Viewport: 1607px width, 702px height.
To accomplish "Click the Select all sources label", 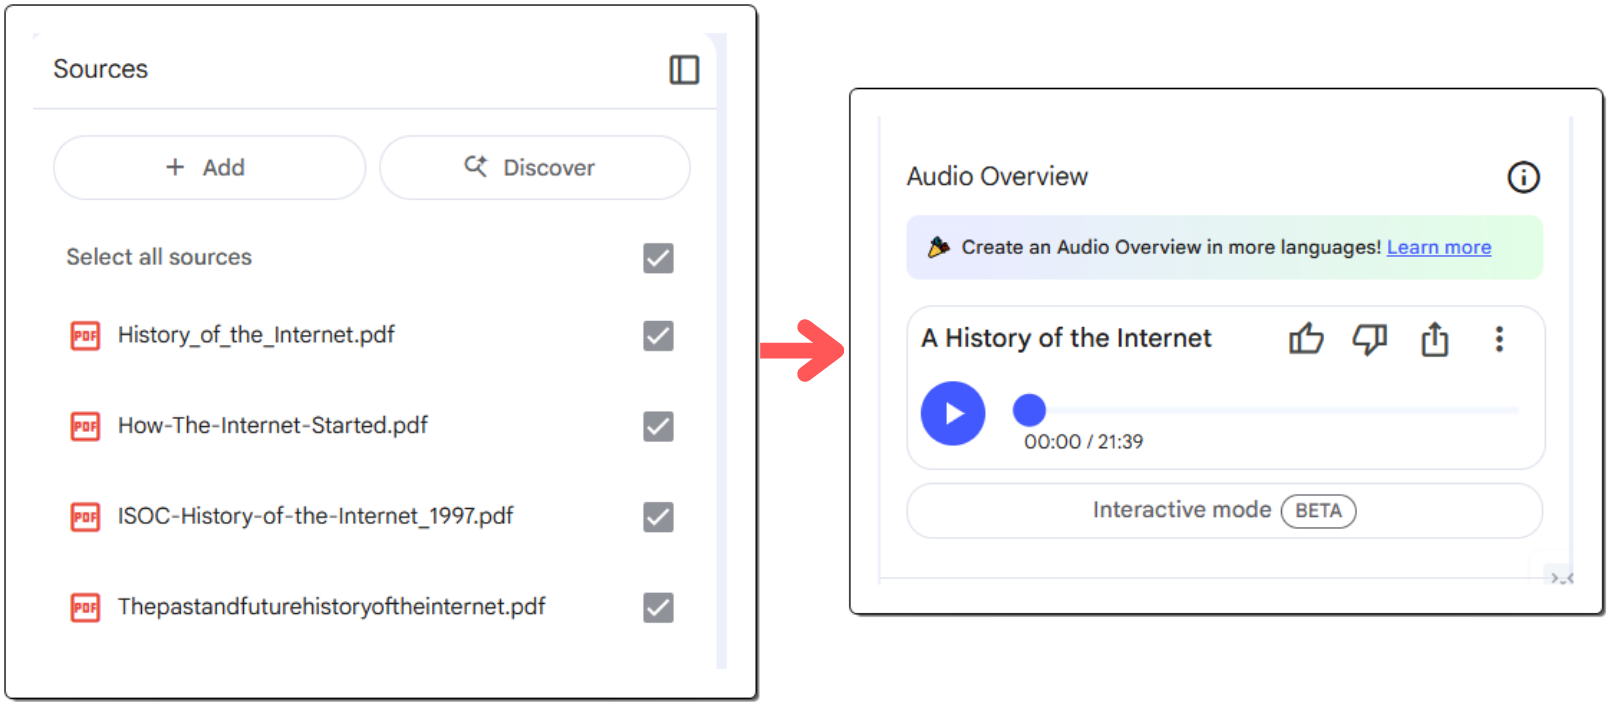I will coord(159,257).
